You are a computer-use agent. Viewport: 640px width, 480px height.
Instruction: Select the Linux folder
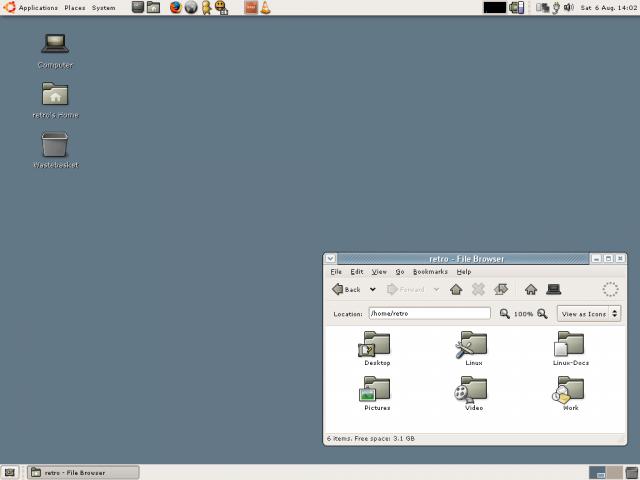point(473,348)
